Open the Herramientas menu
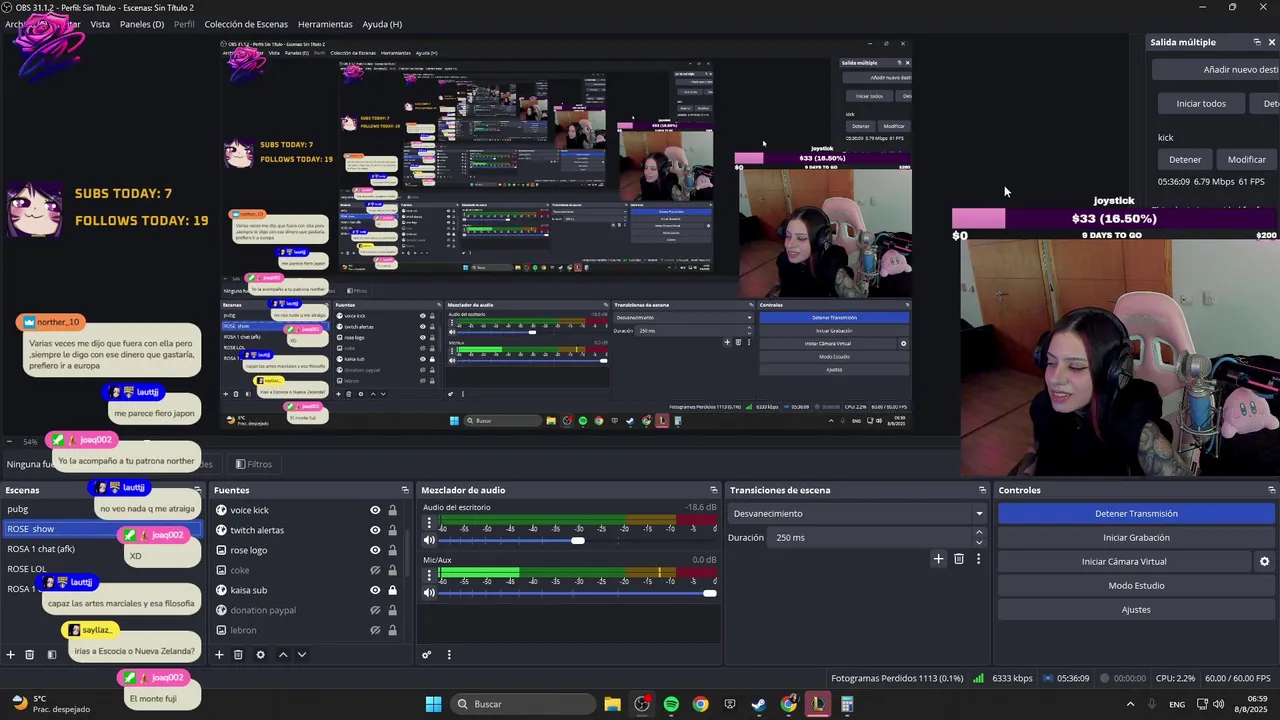Screen dimensions: 1280x720 325,24
